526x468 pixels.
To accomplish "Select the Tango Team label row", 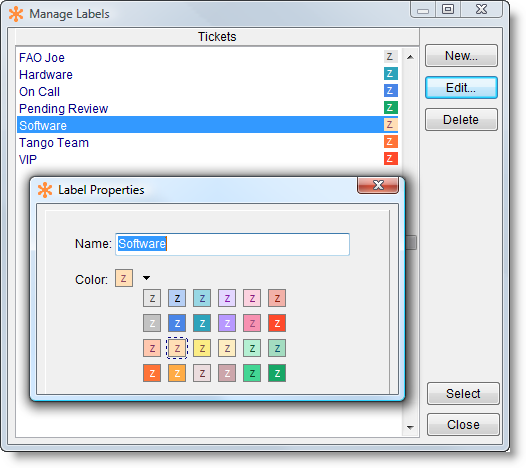I will [x=207, y=142].
